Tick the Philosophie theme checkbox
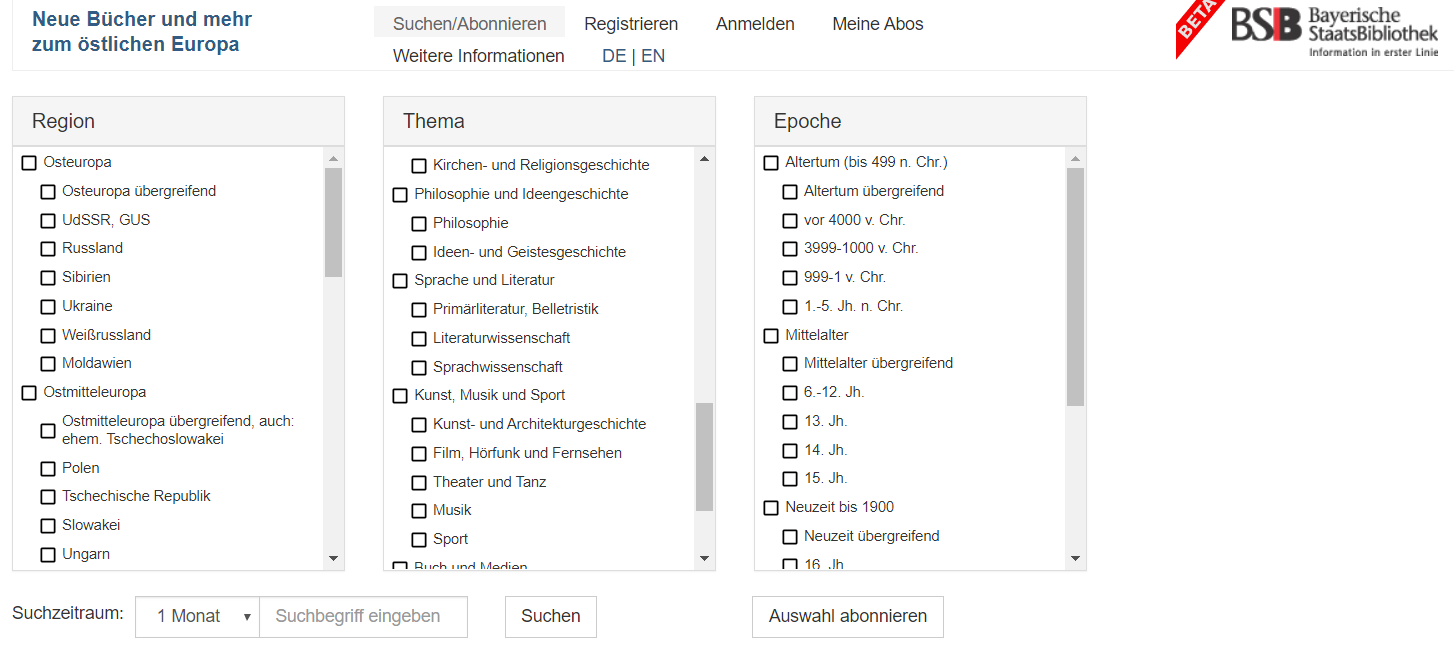 pyautogui.click(x=419, y=224)
